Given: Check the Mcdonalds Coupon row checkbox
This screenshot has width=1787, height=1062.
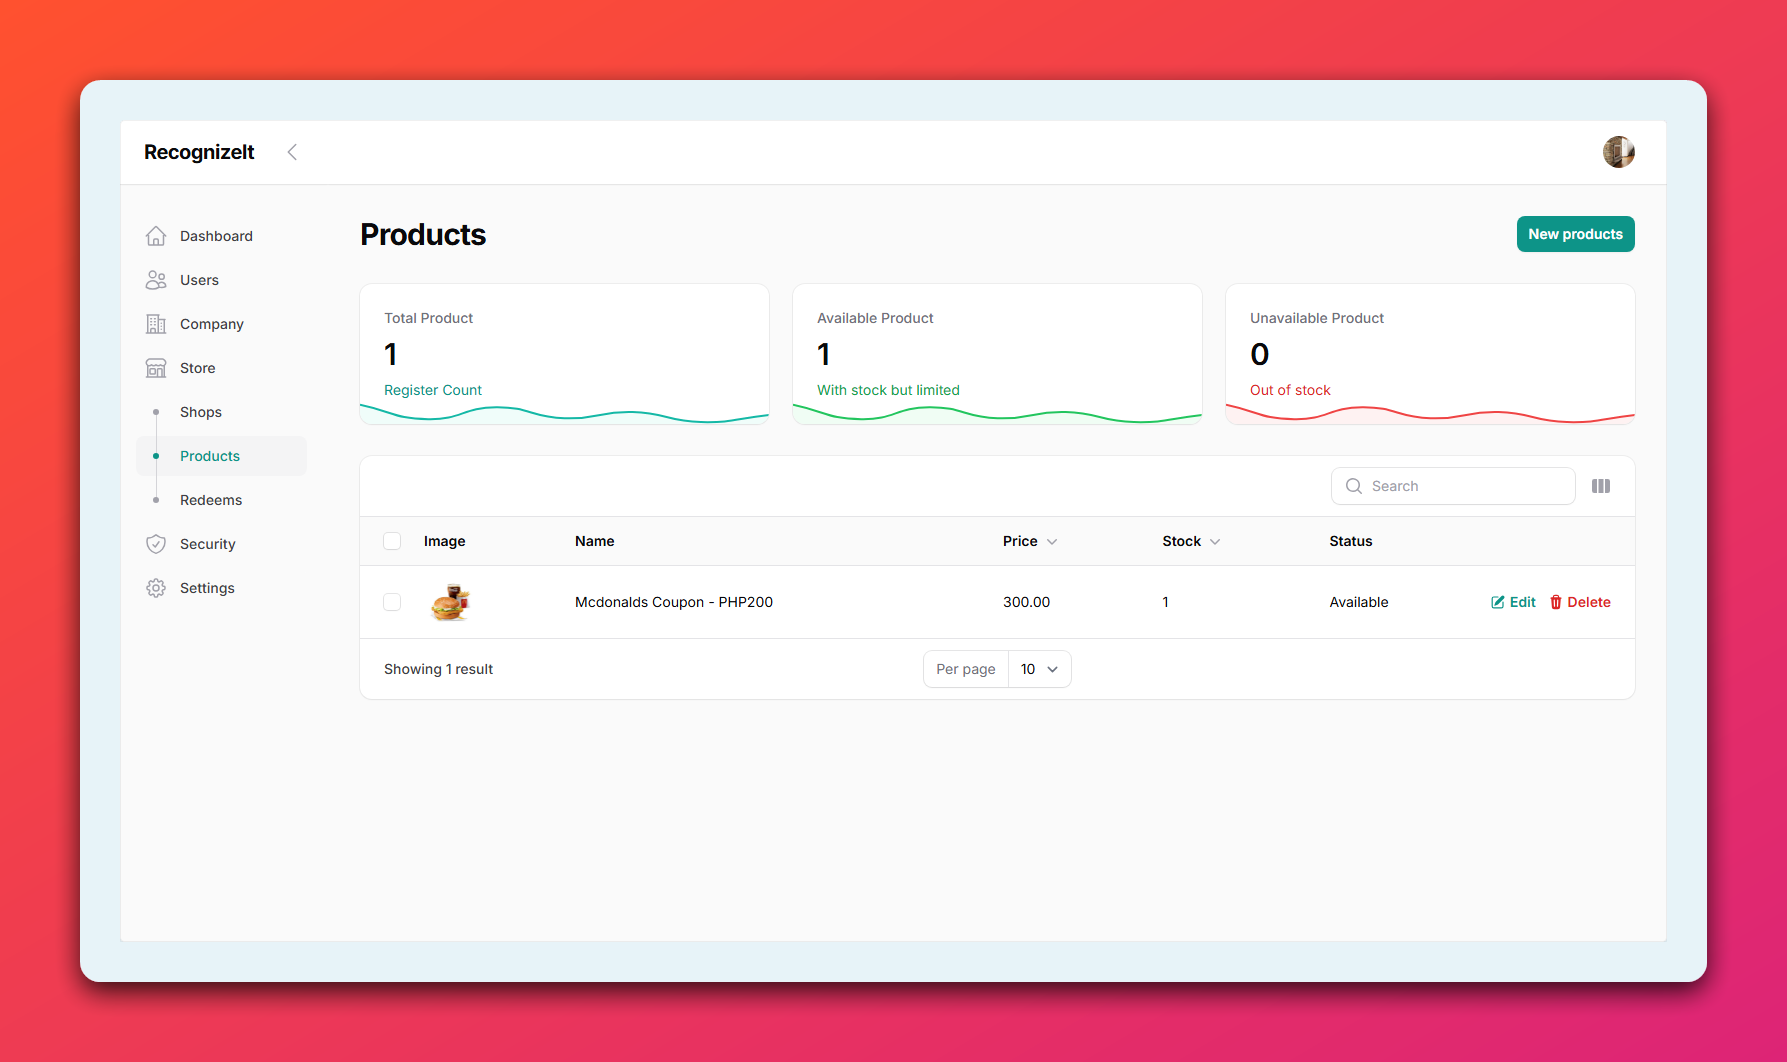Looking at the screenshot, I should pos(392,602).
